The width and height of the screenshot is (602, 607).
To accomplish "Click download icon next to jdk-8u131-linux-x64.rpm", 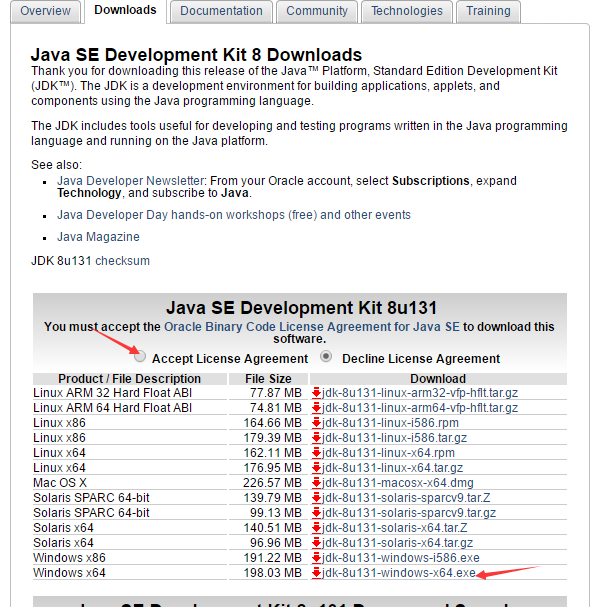I will click(316, 453).
